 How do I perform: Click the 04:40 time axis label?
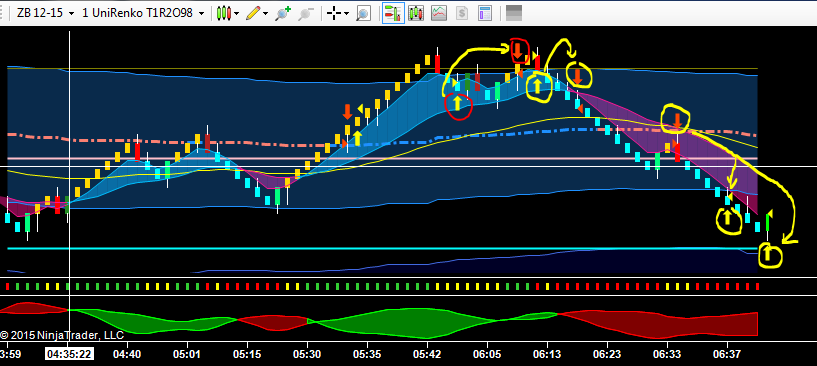[127, 355]
